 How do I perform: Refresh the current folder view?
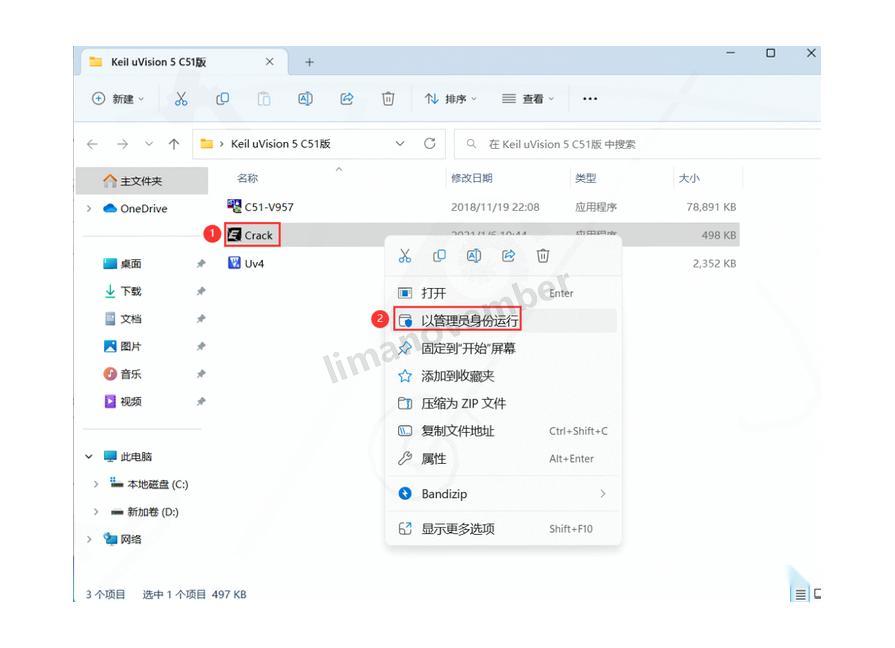tap(430, 144)
